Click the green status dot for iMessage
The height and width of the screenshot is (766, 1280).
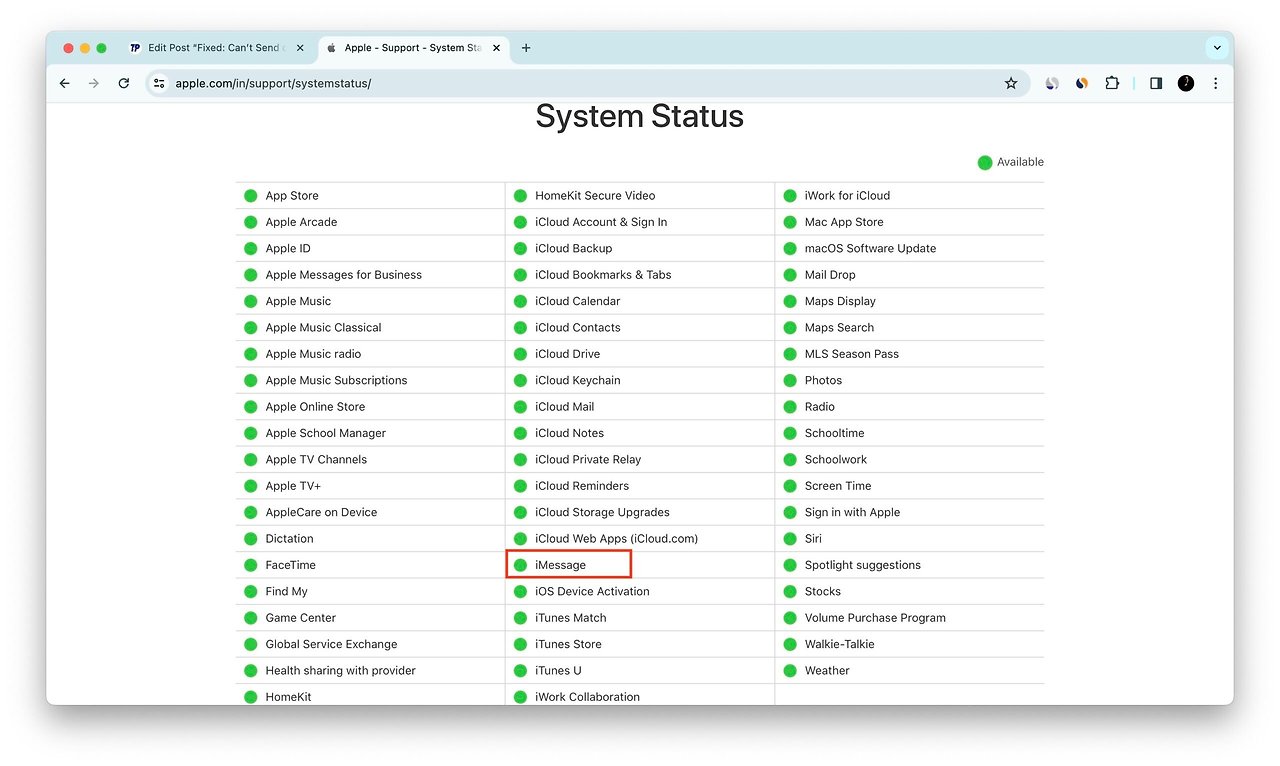tap(520, 565)
